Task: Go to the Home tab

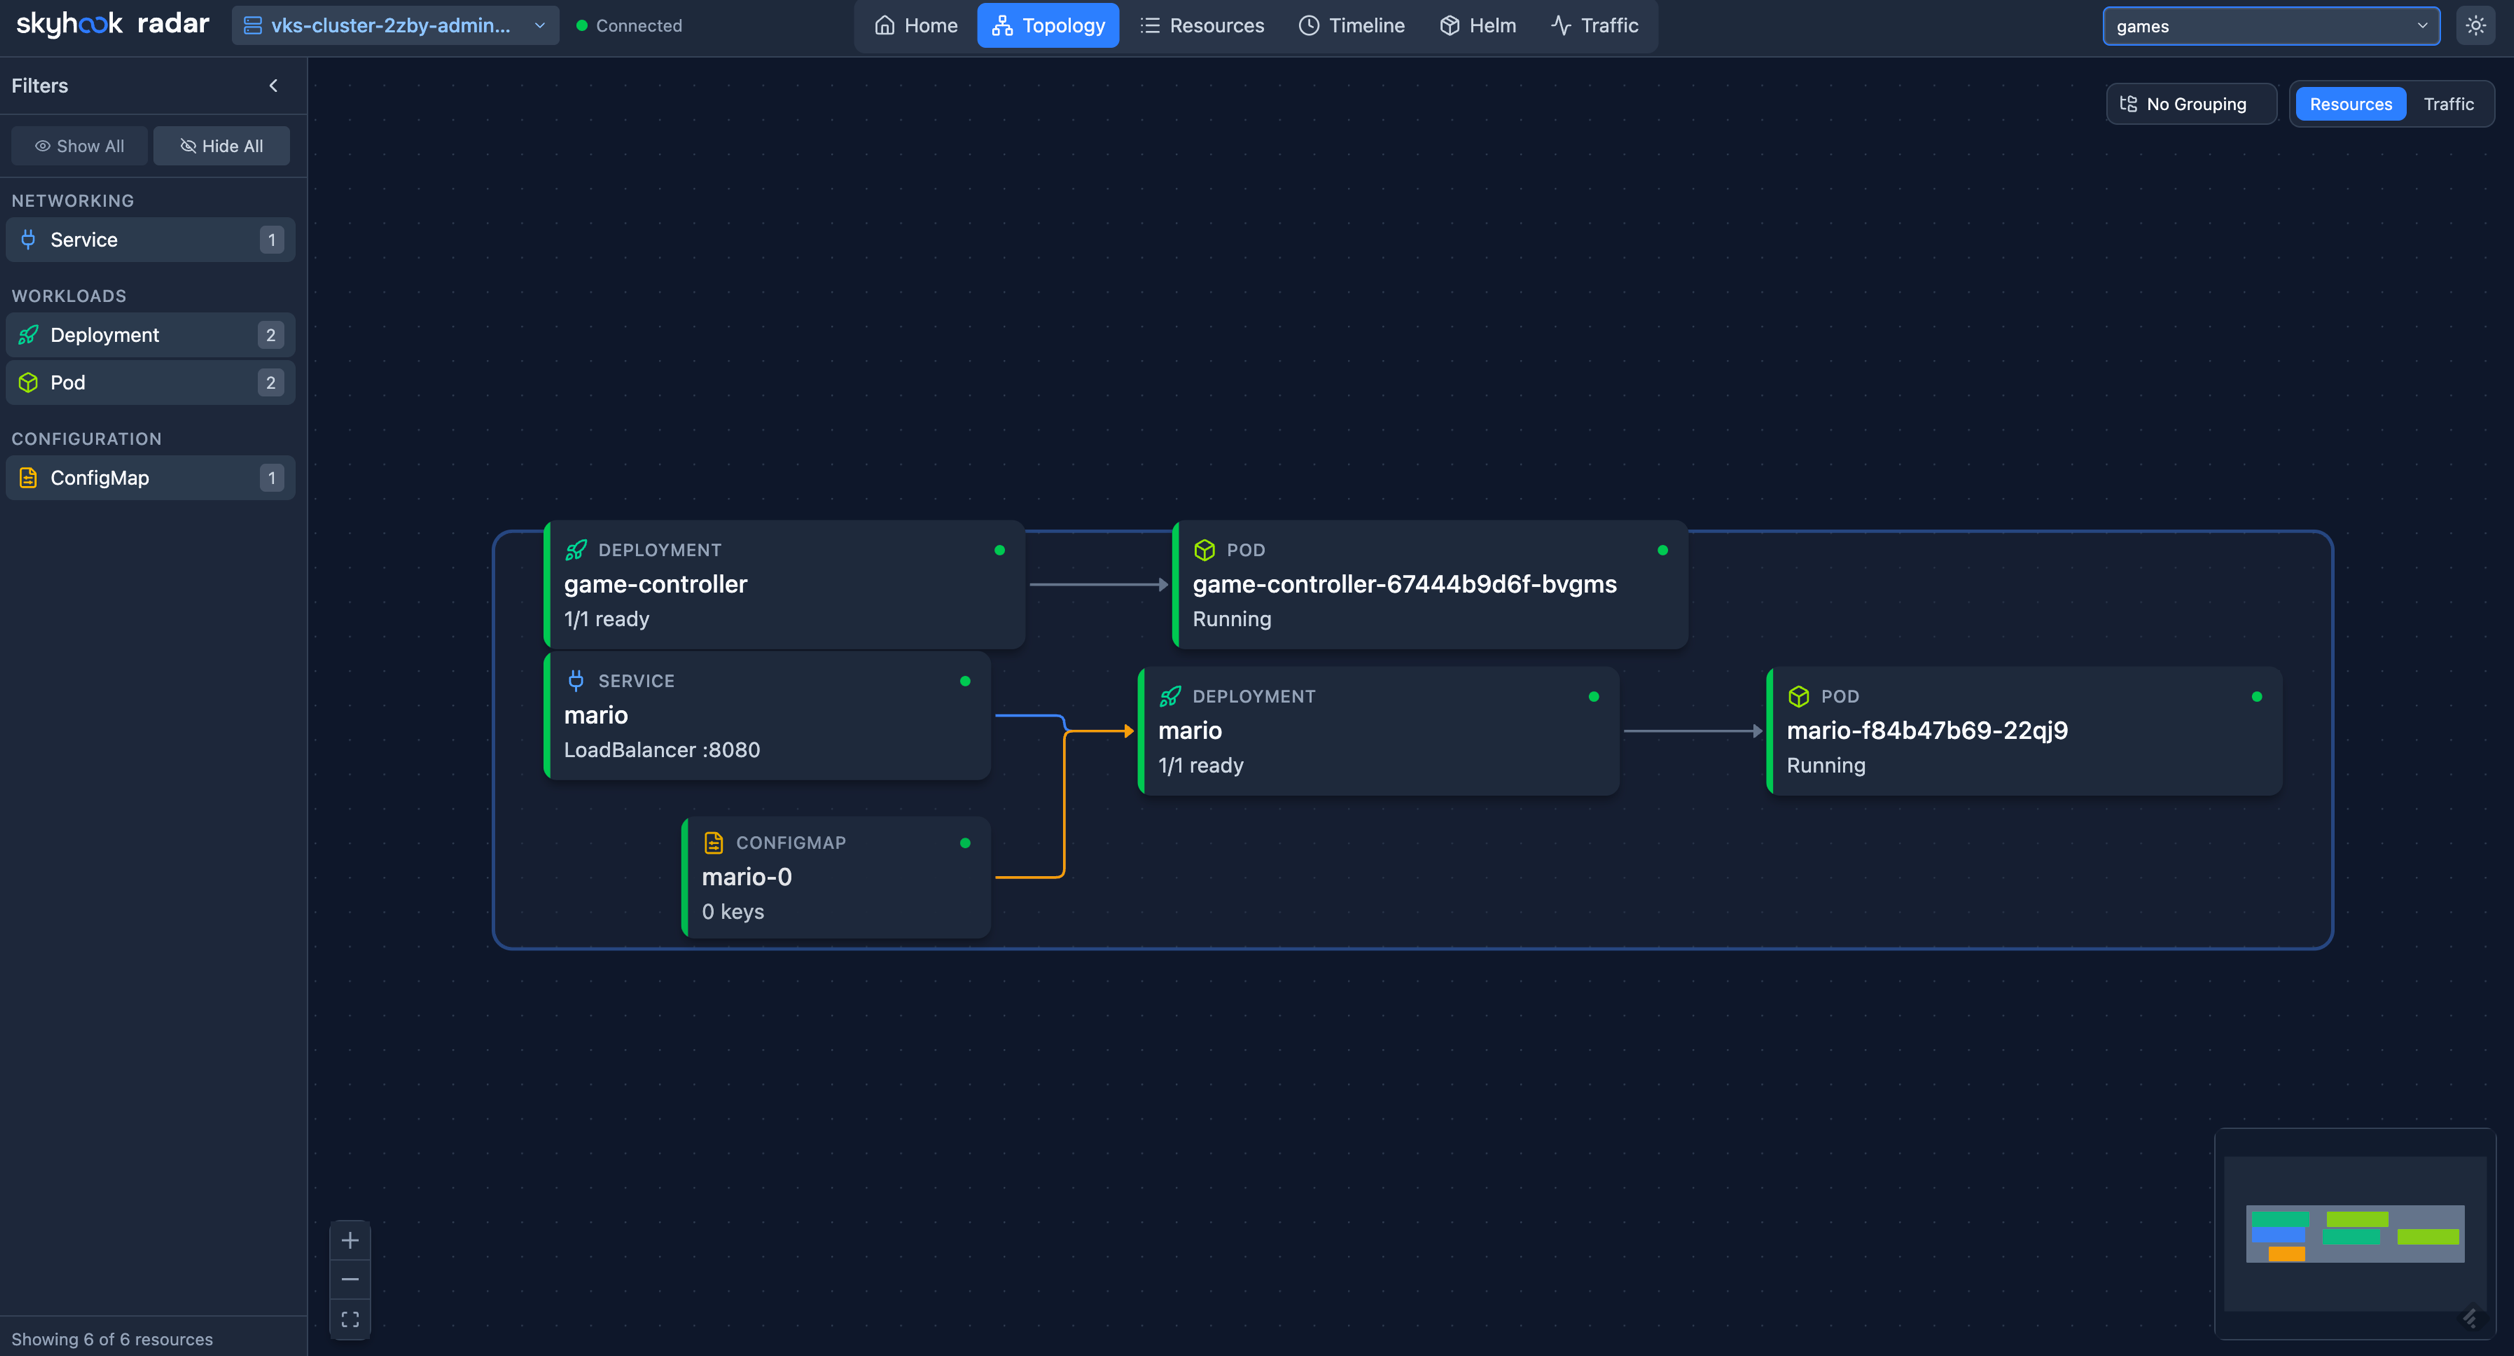Action: tap(916, 26)
